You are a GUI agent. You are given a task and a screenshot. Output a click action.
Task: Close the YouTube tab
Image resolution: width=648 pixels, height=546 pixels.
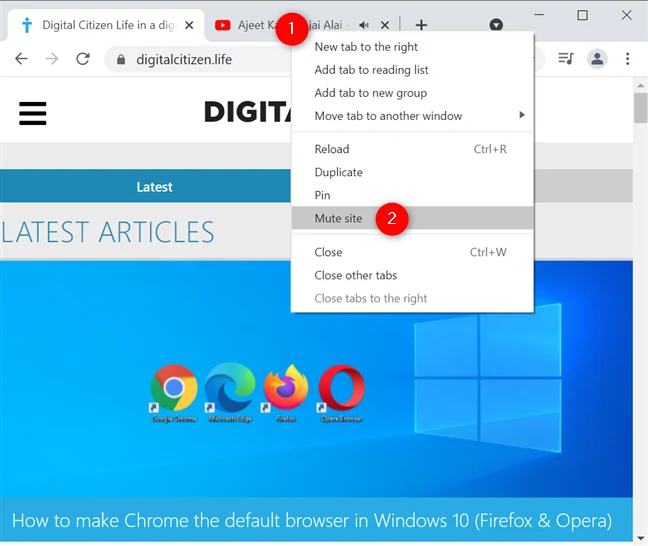[x=385, y=25]
